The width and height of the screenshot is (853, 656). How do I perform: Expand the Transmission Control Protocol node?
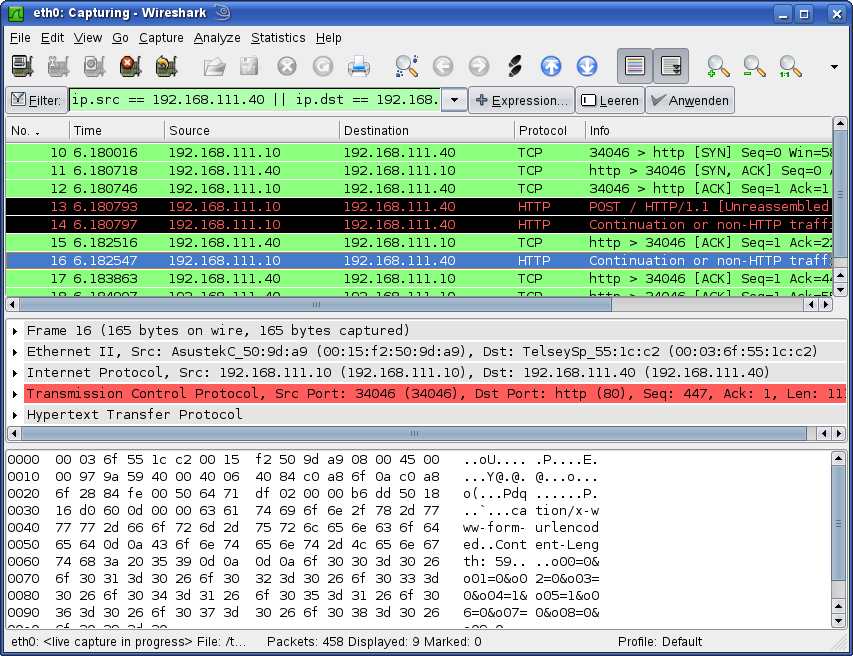[x=15, y=394]
